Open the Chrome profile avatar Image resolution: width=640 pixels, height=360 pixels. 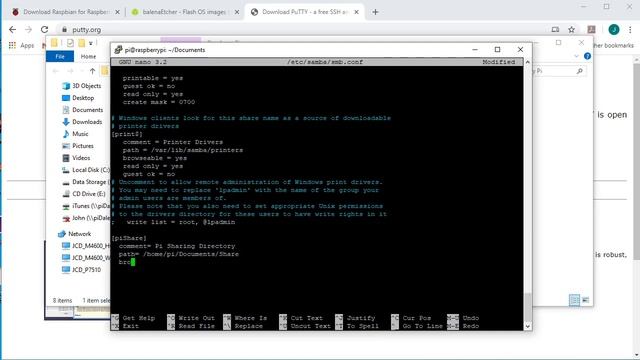(614, 29)
